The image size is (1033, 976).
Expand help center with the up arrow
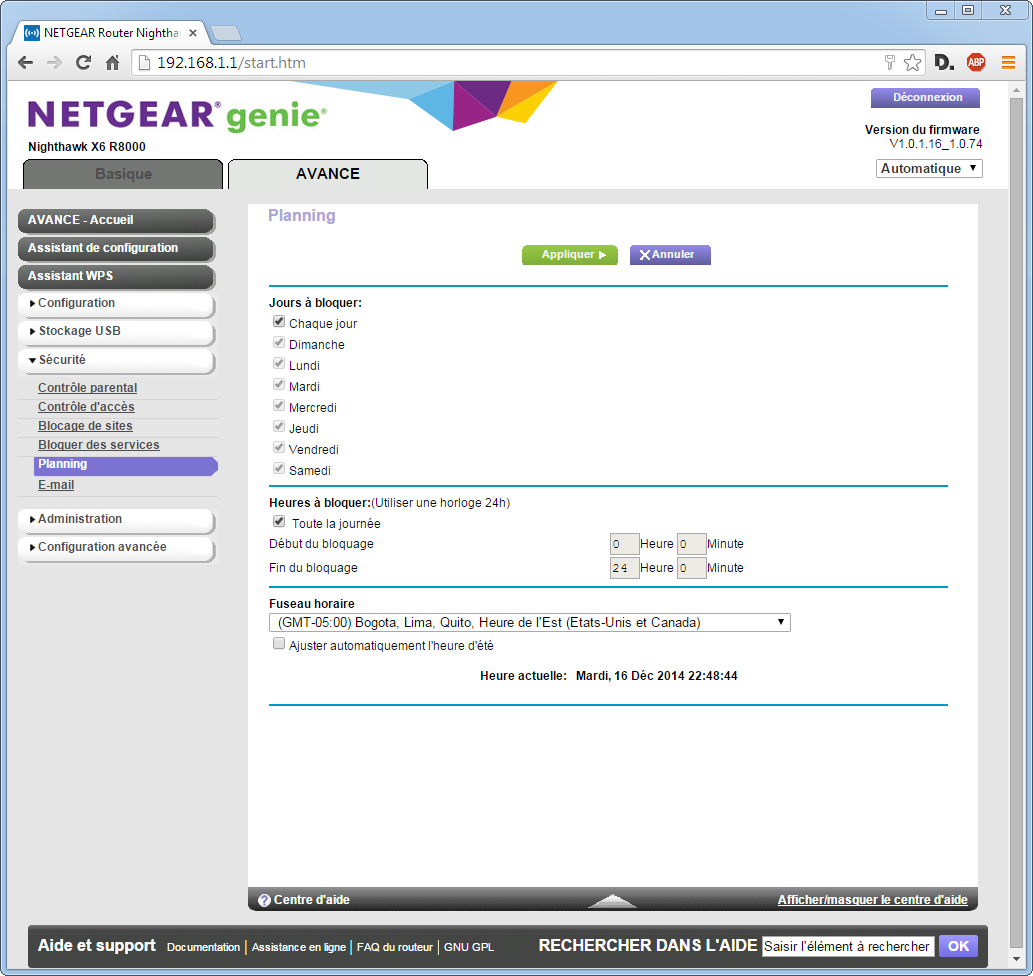612,900
